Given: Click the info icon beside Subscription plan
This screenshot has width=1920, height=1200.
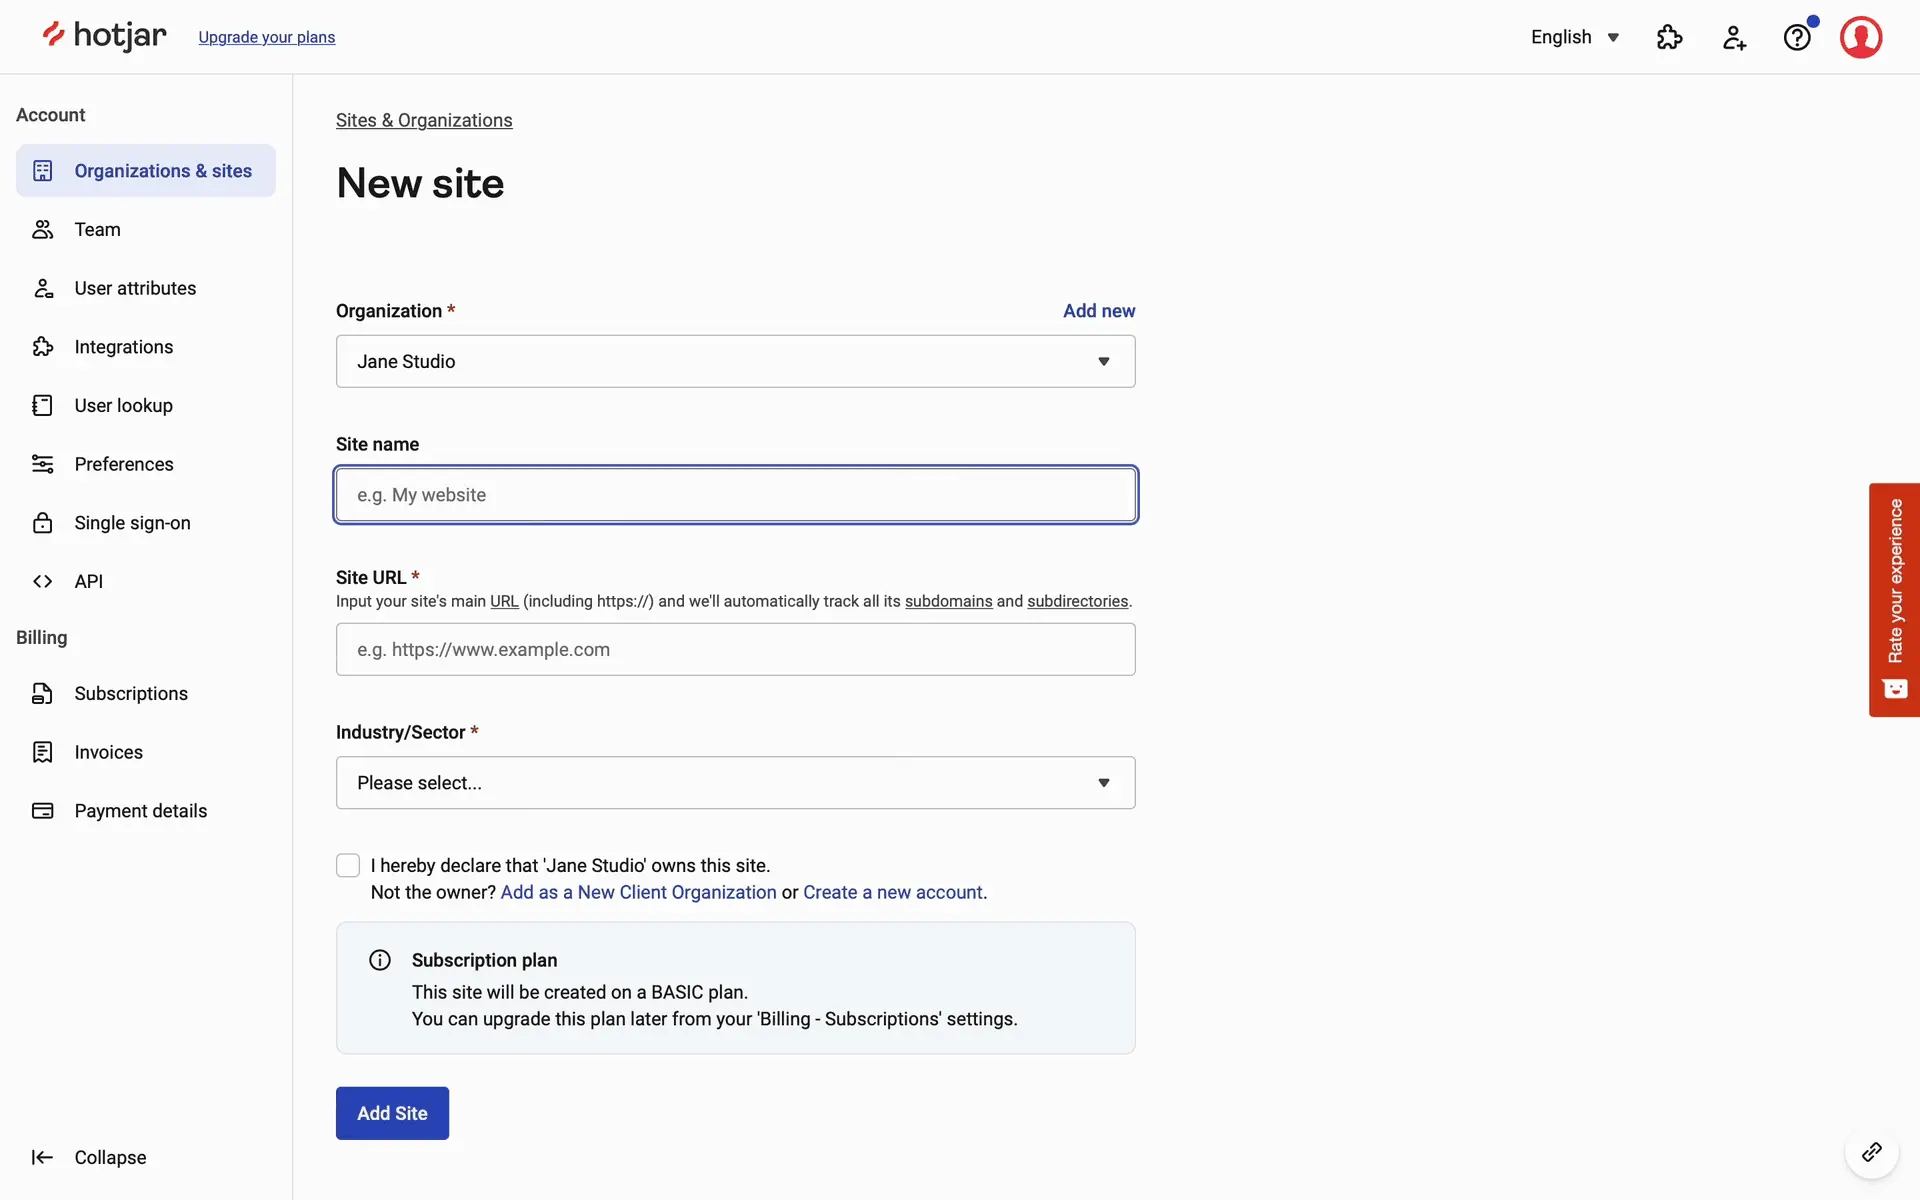Looking at the screenshot, I should tap(380, 960).
